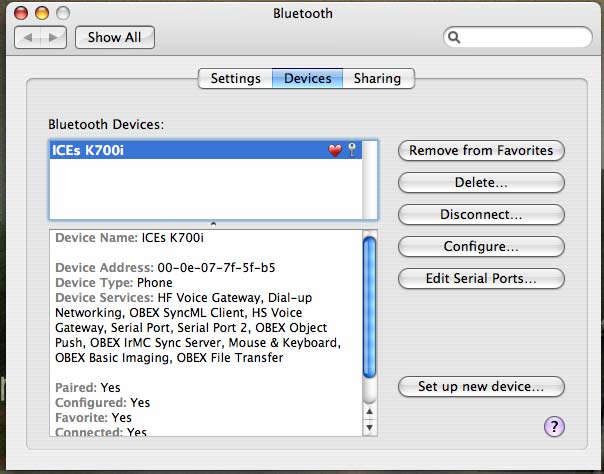Click the scroll up arrow in details pane
604x474 pixels.
tap(369, 412)
